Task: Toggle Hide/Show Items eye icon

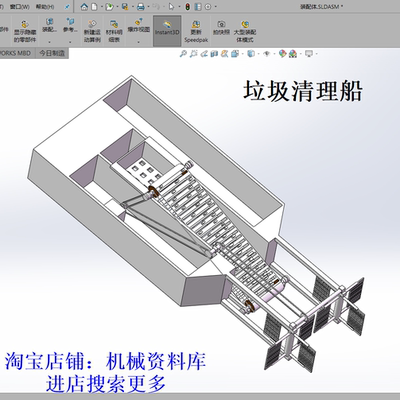Action: tap(266, 54)
